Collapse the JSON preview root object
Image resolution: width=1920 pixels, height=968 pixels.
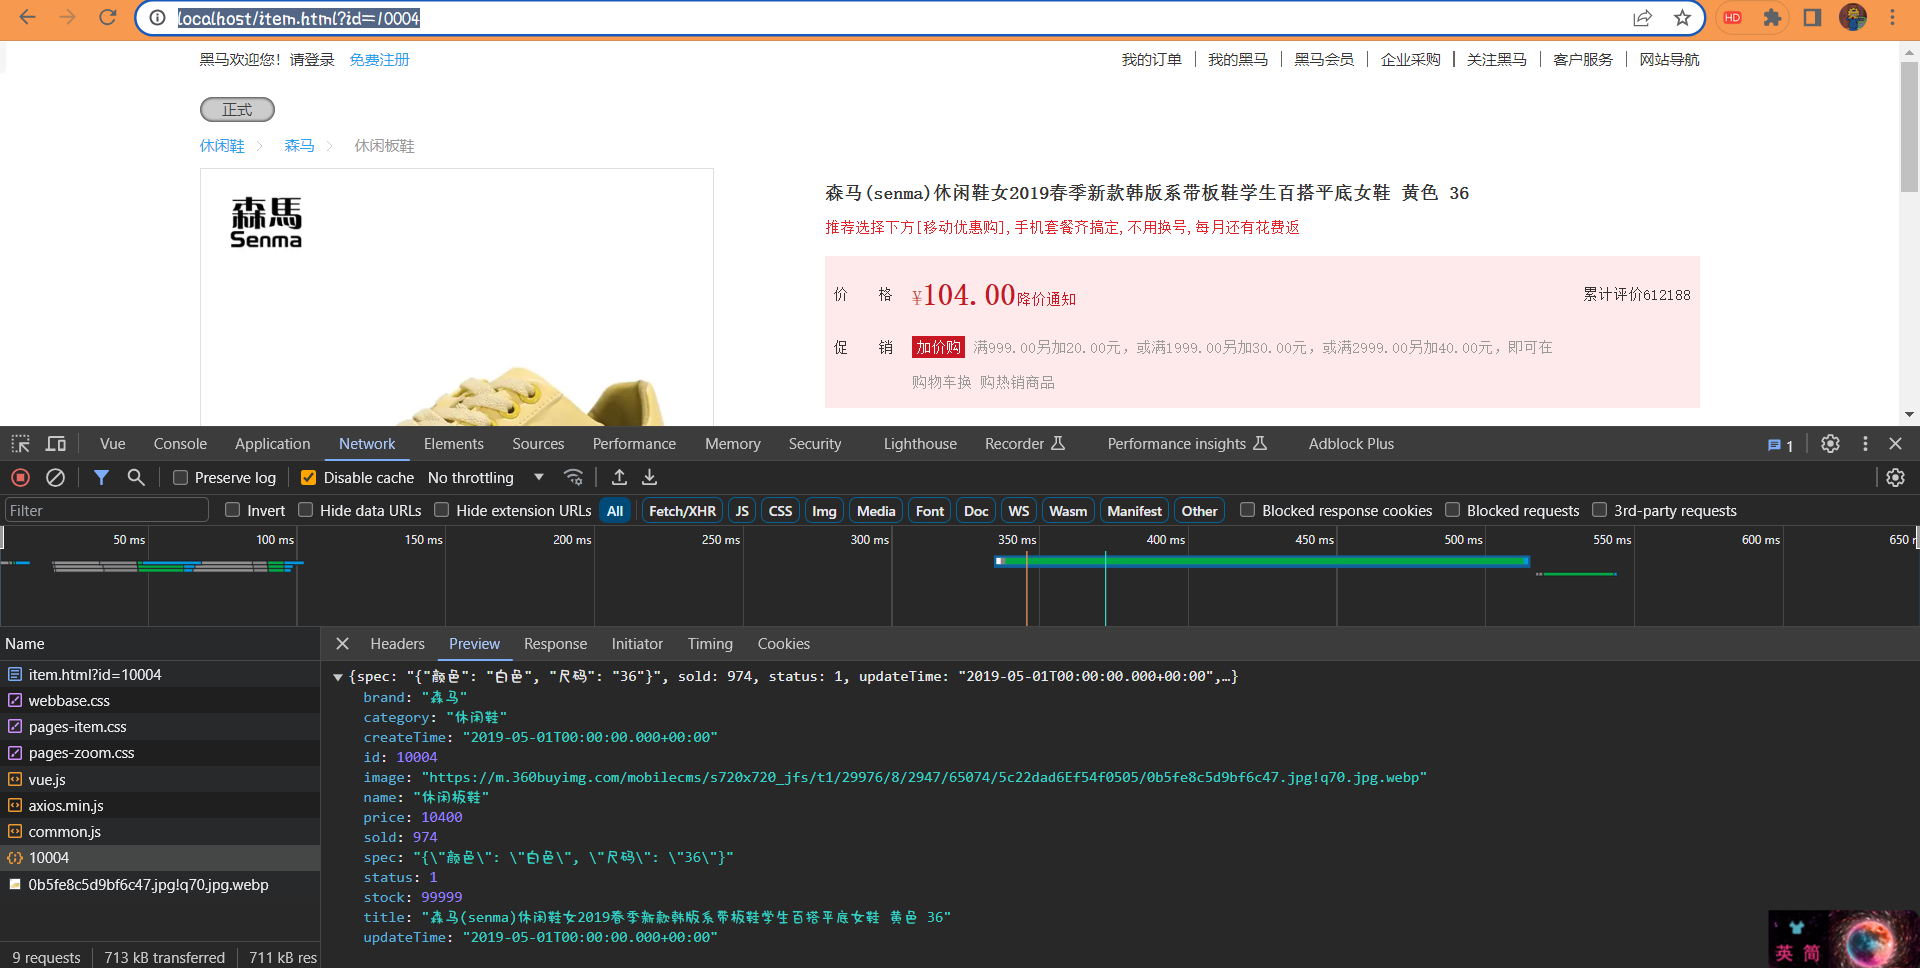338,677
